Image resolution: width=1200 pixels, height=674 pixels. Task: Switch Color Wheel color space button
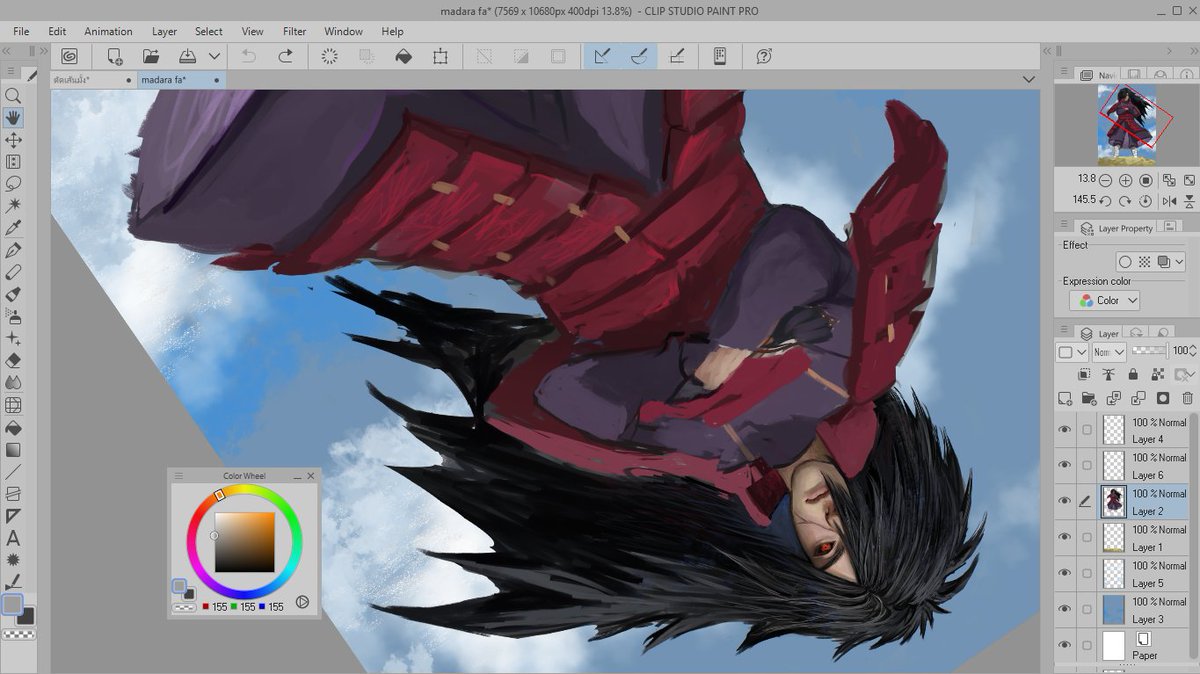[x=301, y=603]
